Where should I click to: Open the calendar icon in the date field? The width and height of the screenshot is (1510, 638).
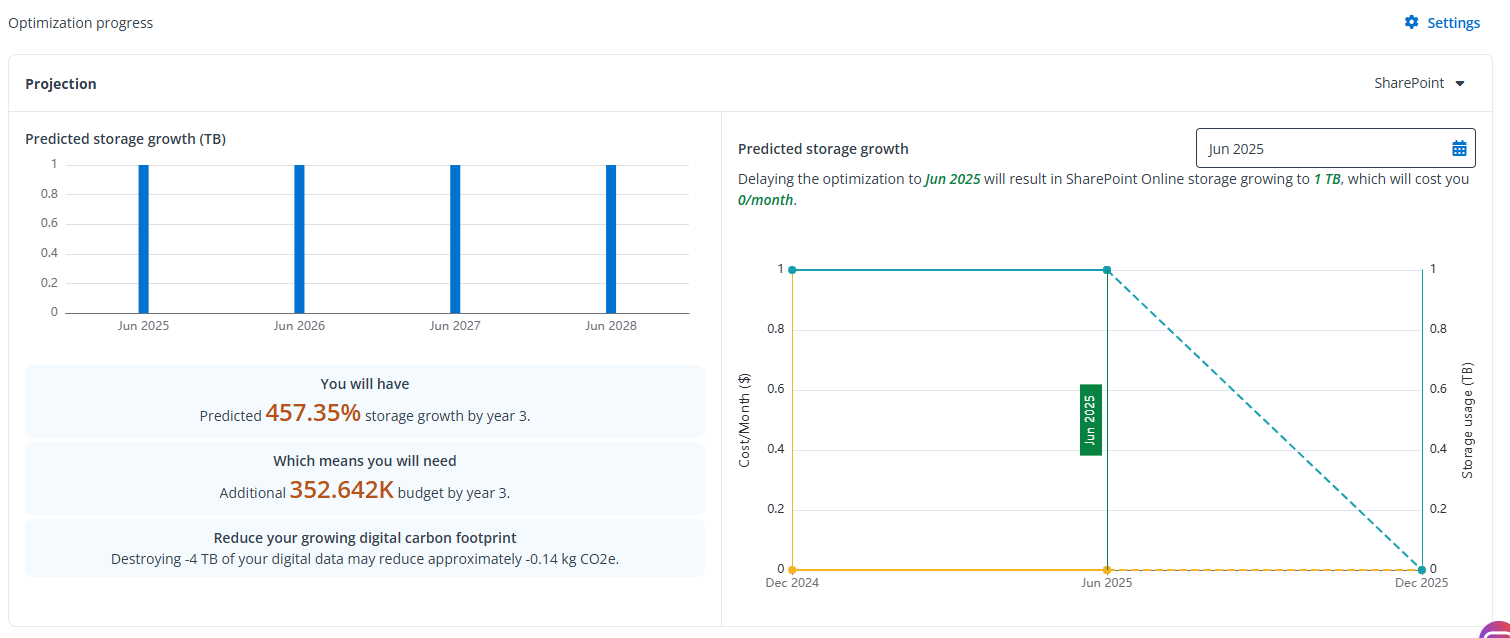(x=1459, y=147)
